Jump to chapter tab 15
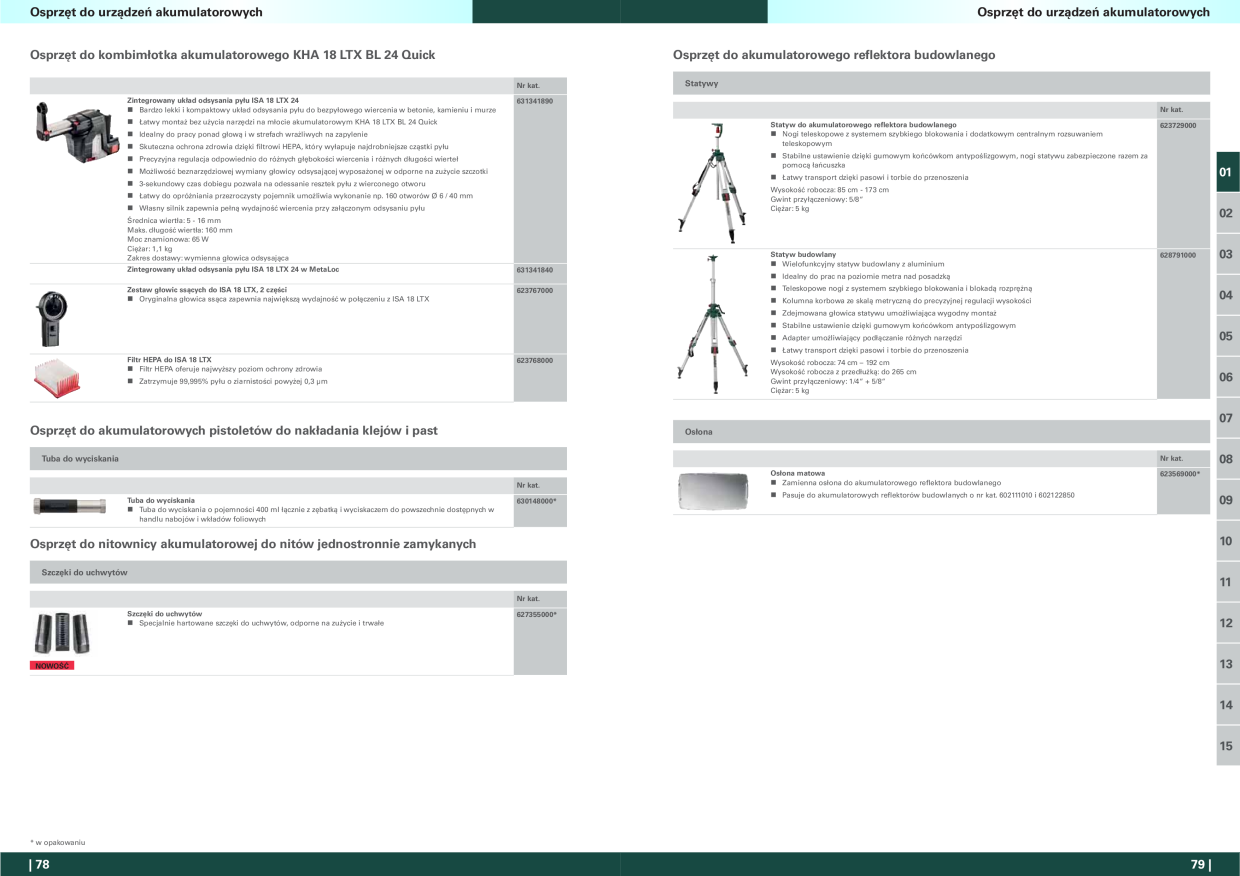Screen dimensions: 1240x876 click(x=1227, y=746)
